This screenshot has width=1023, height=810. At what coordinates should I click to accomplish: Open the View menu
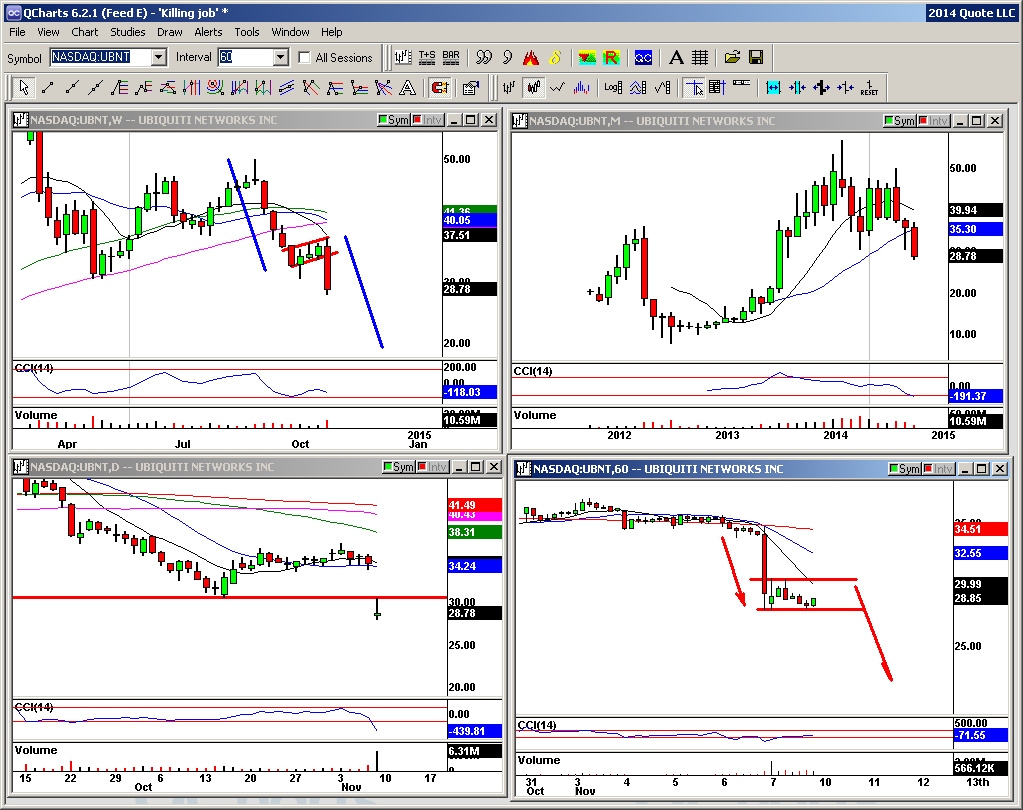48,32
